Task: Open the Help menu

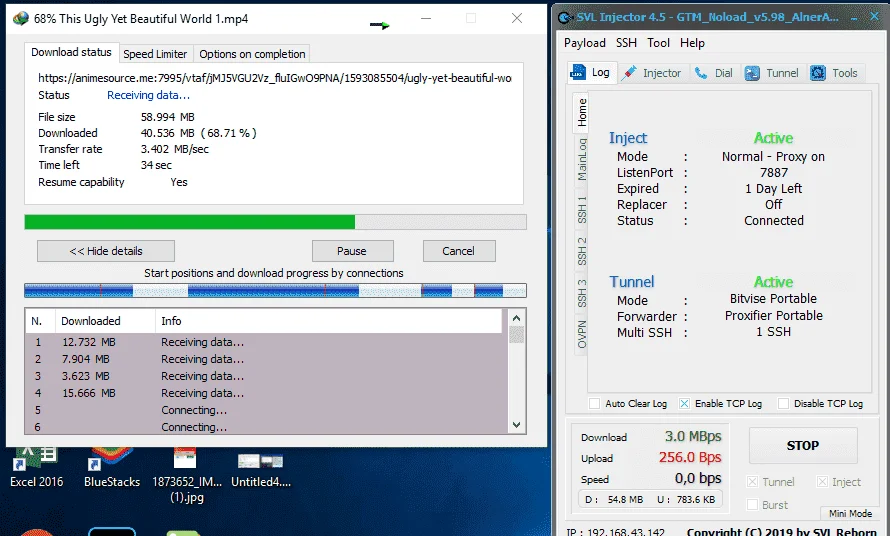Action: (692, 43)
